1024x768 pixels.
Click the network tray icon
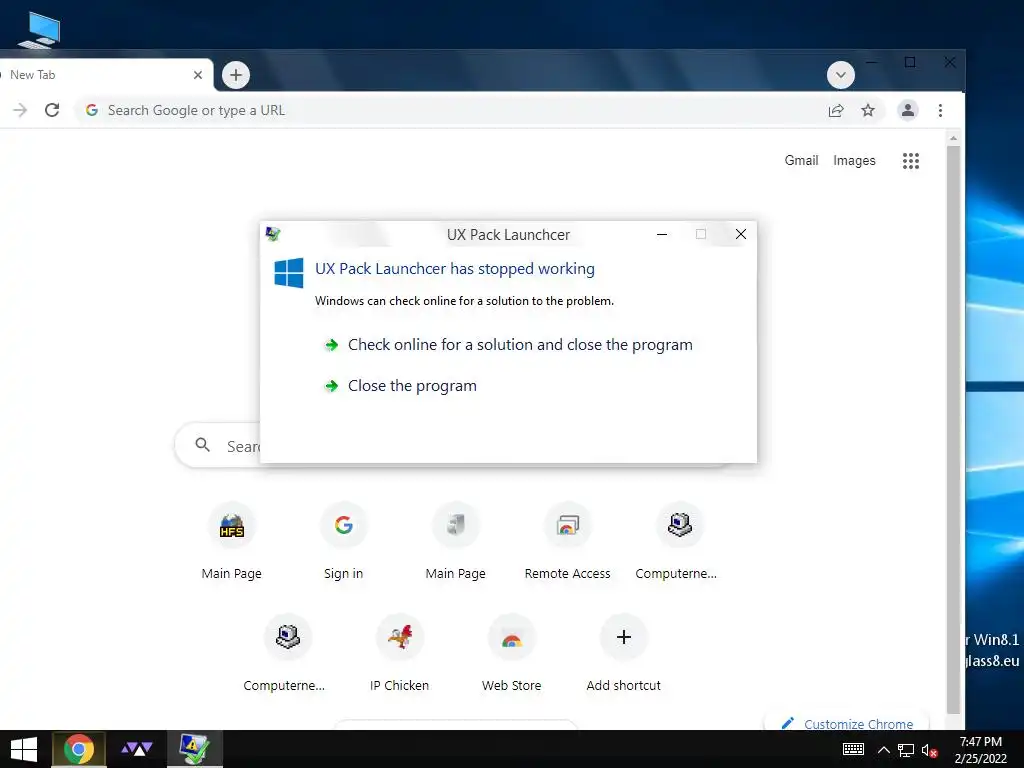tap(906, 750)
